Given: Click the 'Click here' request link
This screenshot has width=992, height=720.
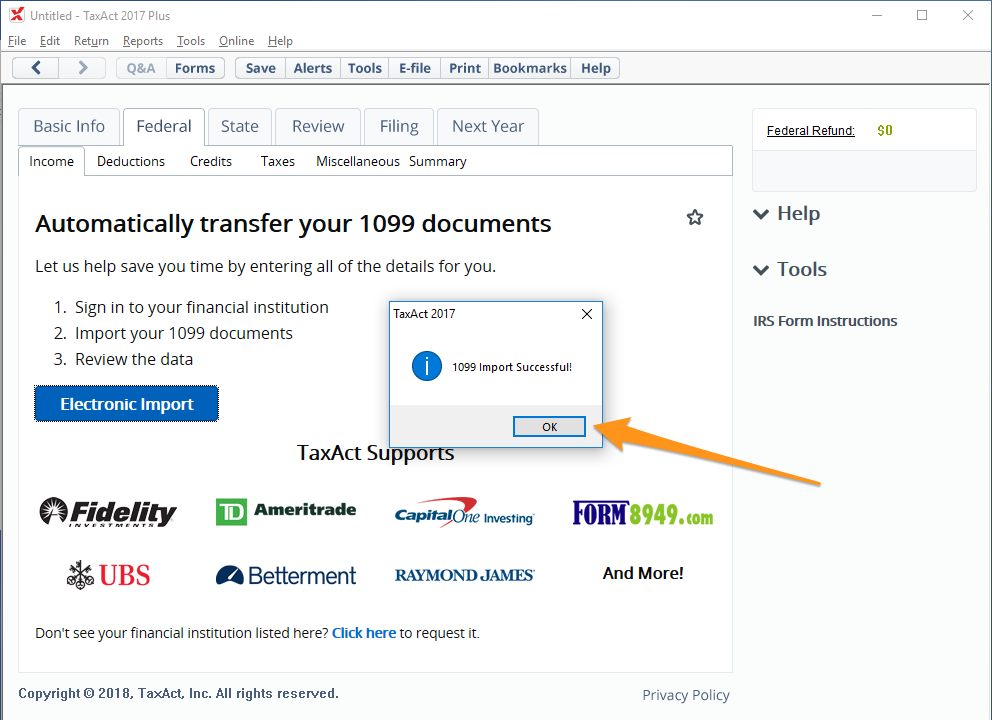Looking at the screenshot, I should [364, 633].
